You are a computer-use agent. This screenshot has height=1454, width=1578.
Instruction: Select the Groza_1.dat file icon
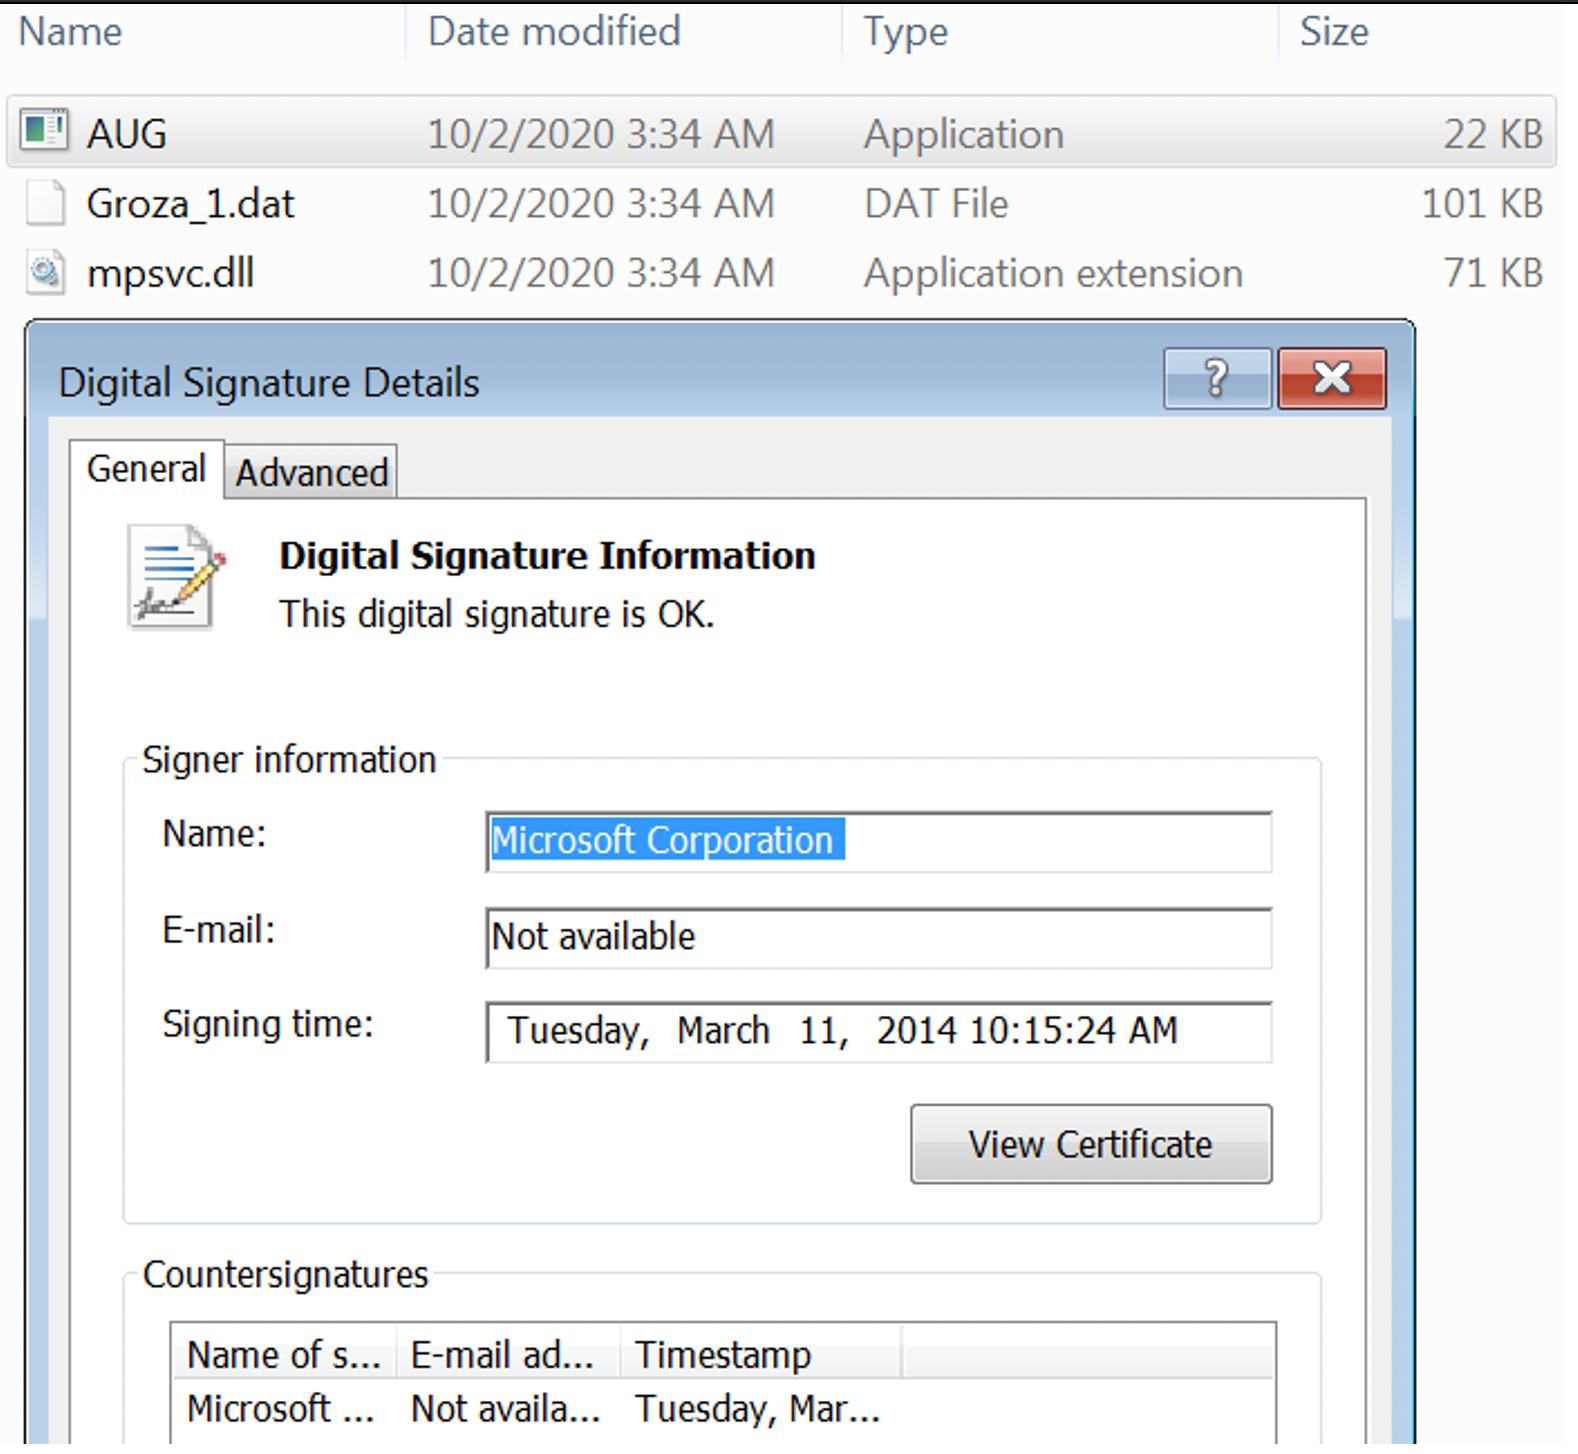45,203
